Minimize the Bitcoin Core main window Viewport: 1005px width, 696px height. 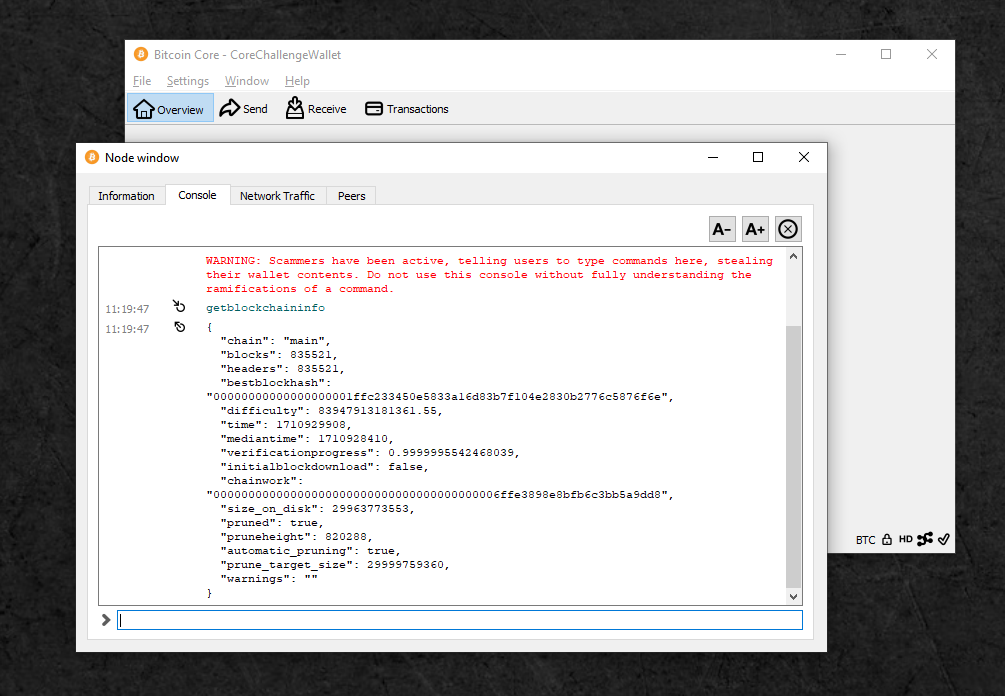(841, 54)
